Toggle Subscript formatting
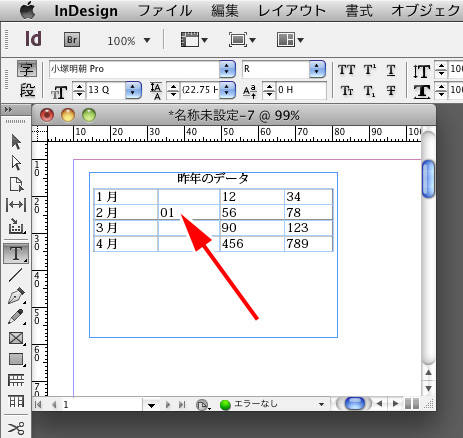The image size is (463, 438). [369, 91]
